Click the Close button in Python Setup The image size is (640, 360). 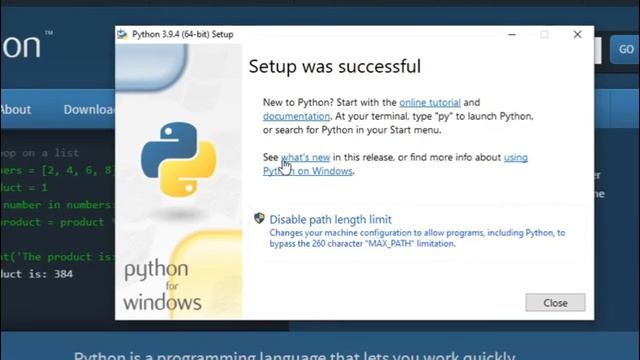point(555,303)
